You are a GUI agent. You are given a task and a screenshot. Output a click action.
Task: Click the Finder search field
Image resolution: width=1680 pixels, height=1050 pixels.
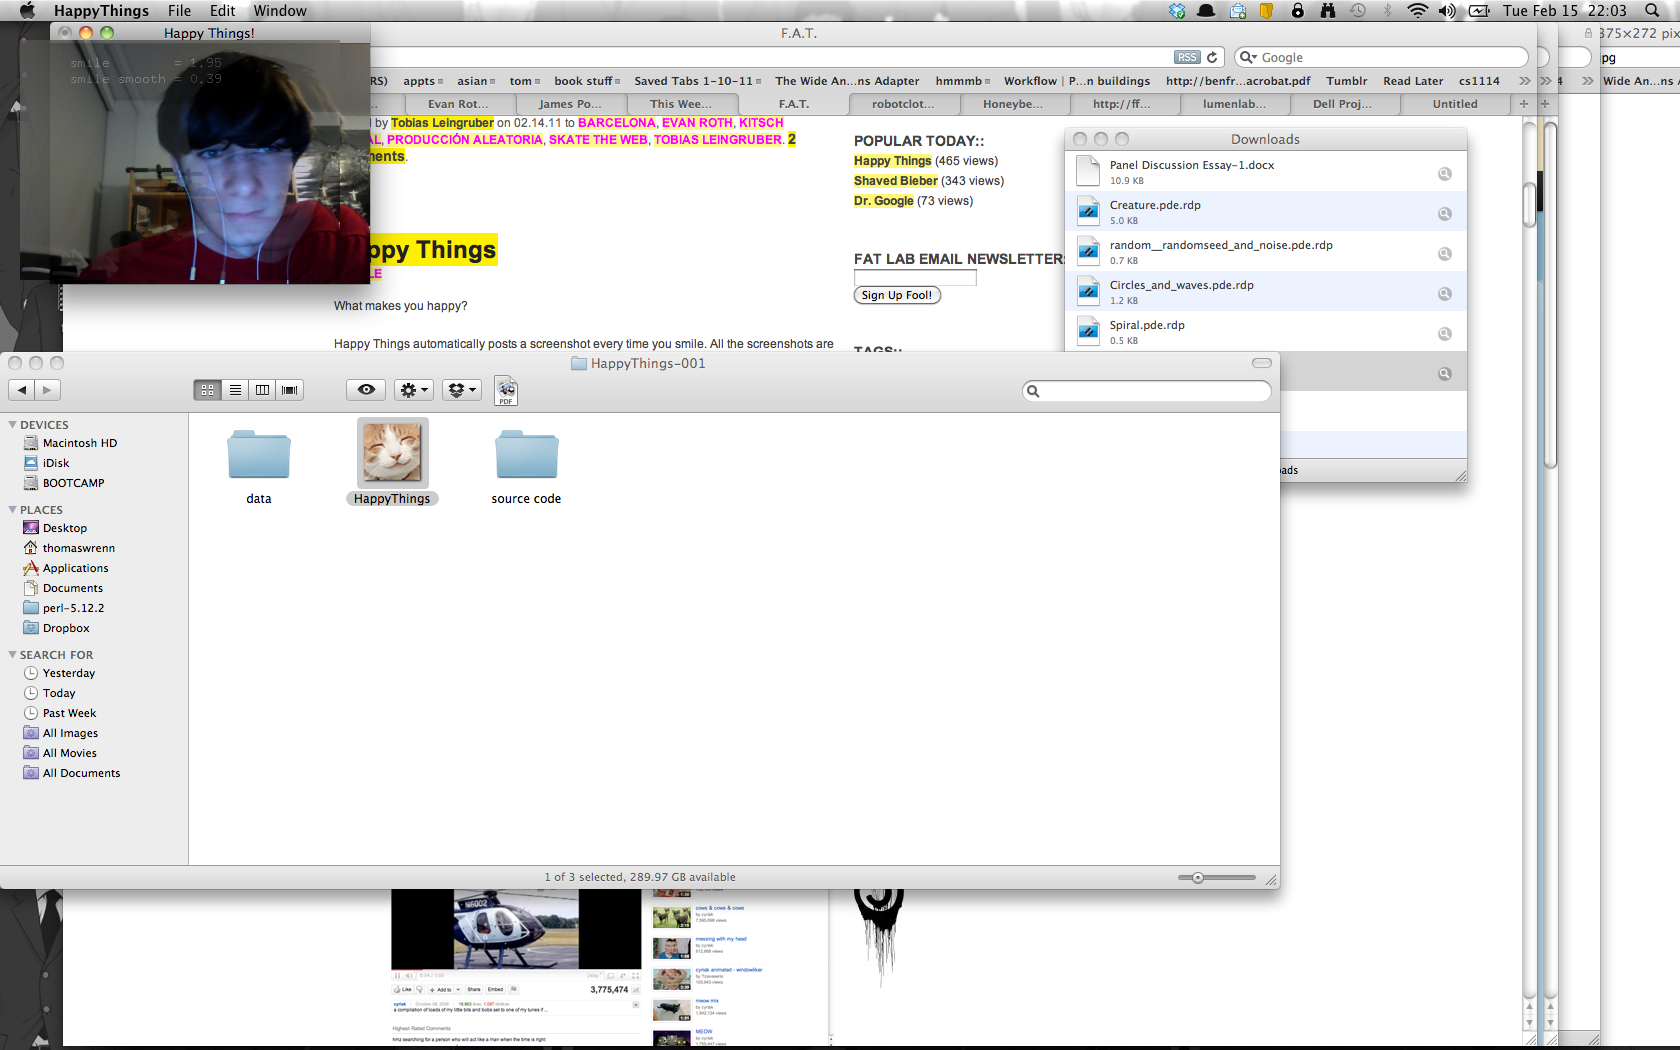tap(1150, 391)
